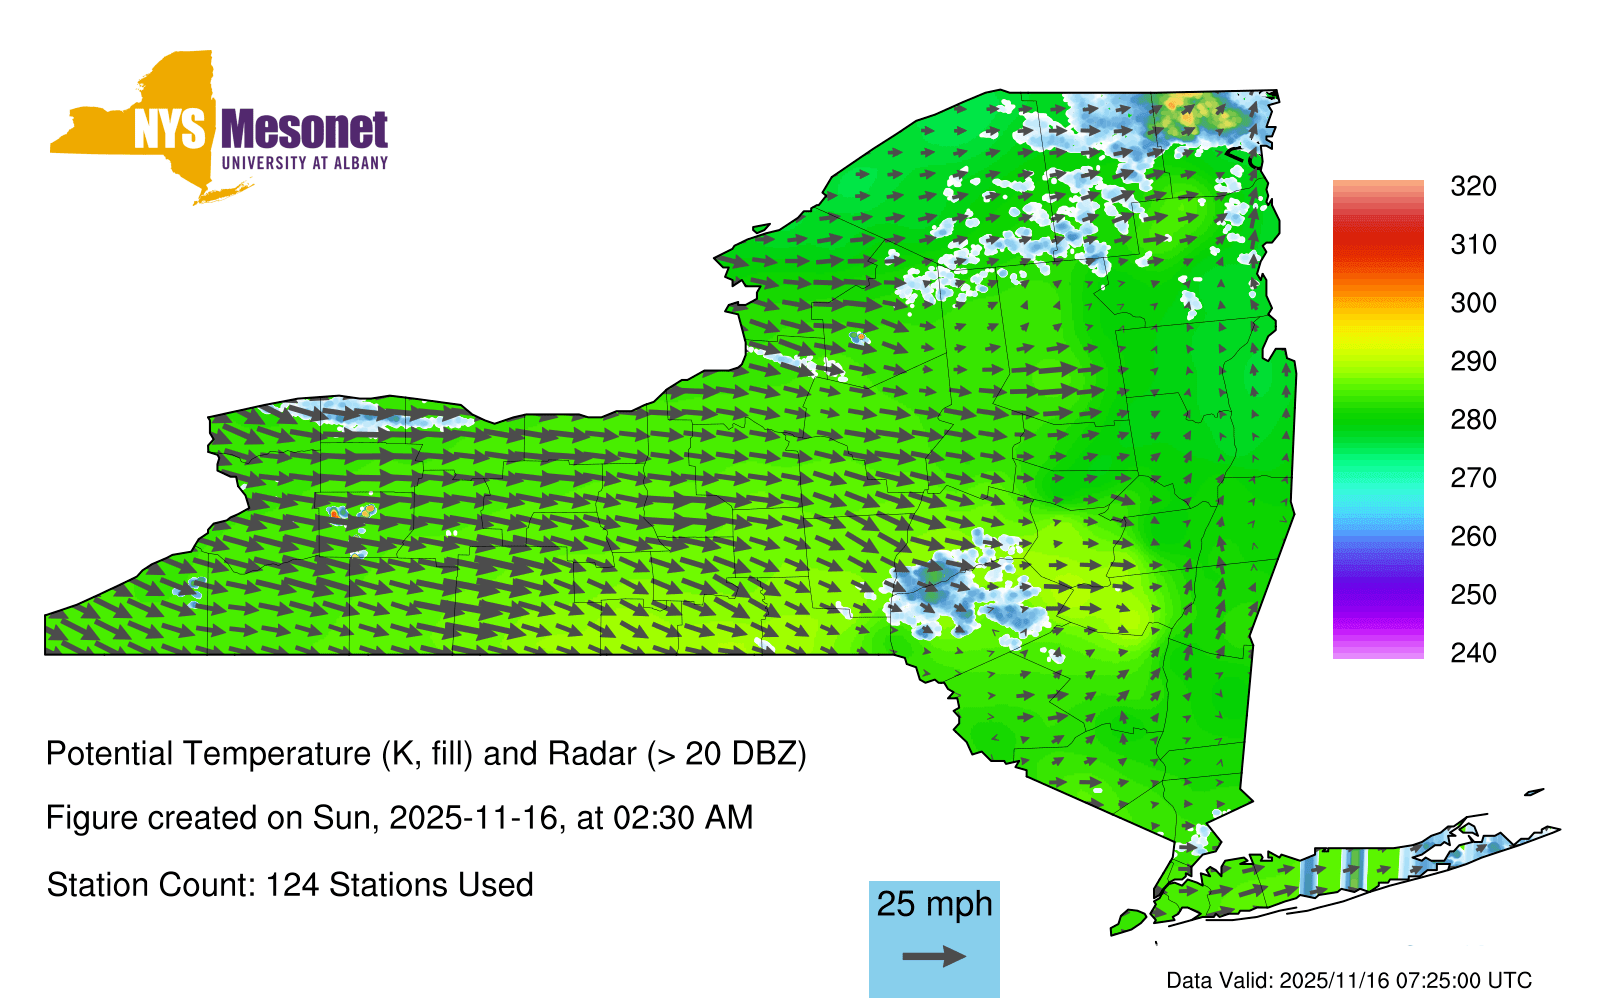Click the 320 label on the color scale

1473,186
